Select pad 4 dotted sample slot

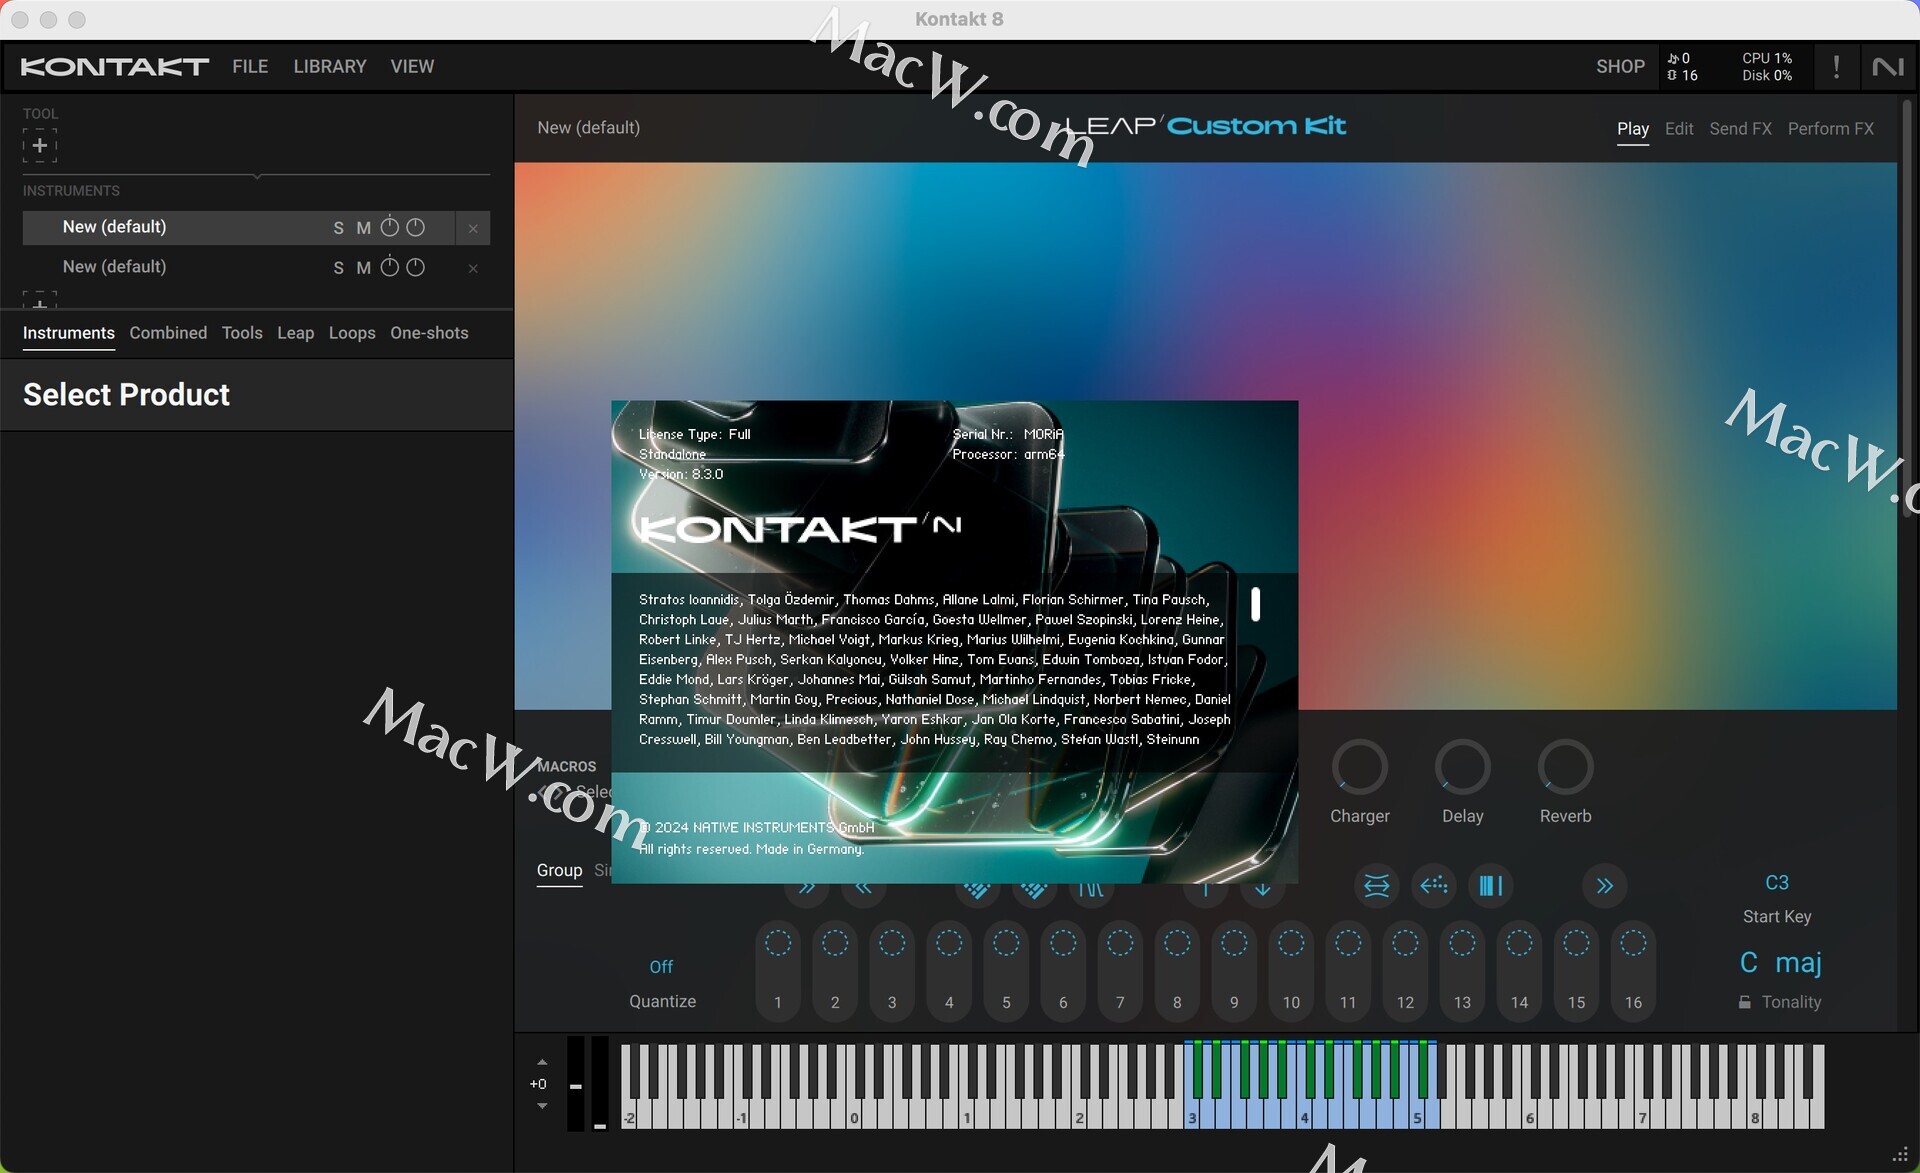[949, 943]
